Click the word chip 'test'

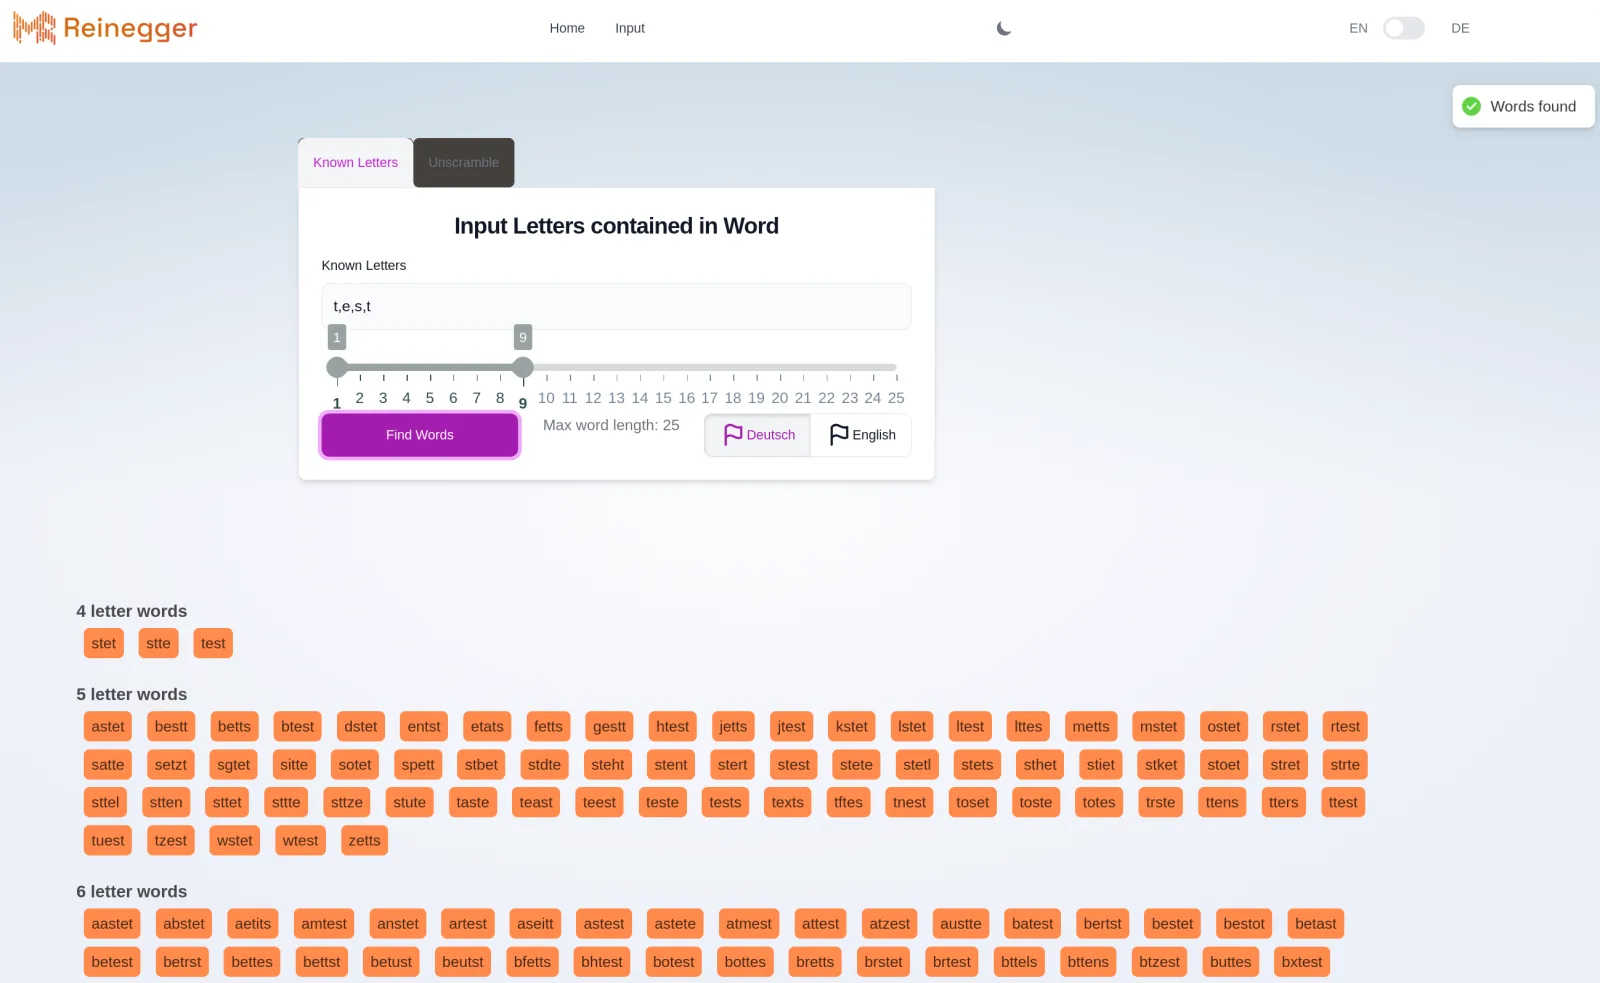pos(213,643)
